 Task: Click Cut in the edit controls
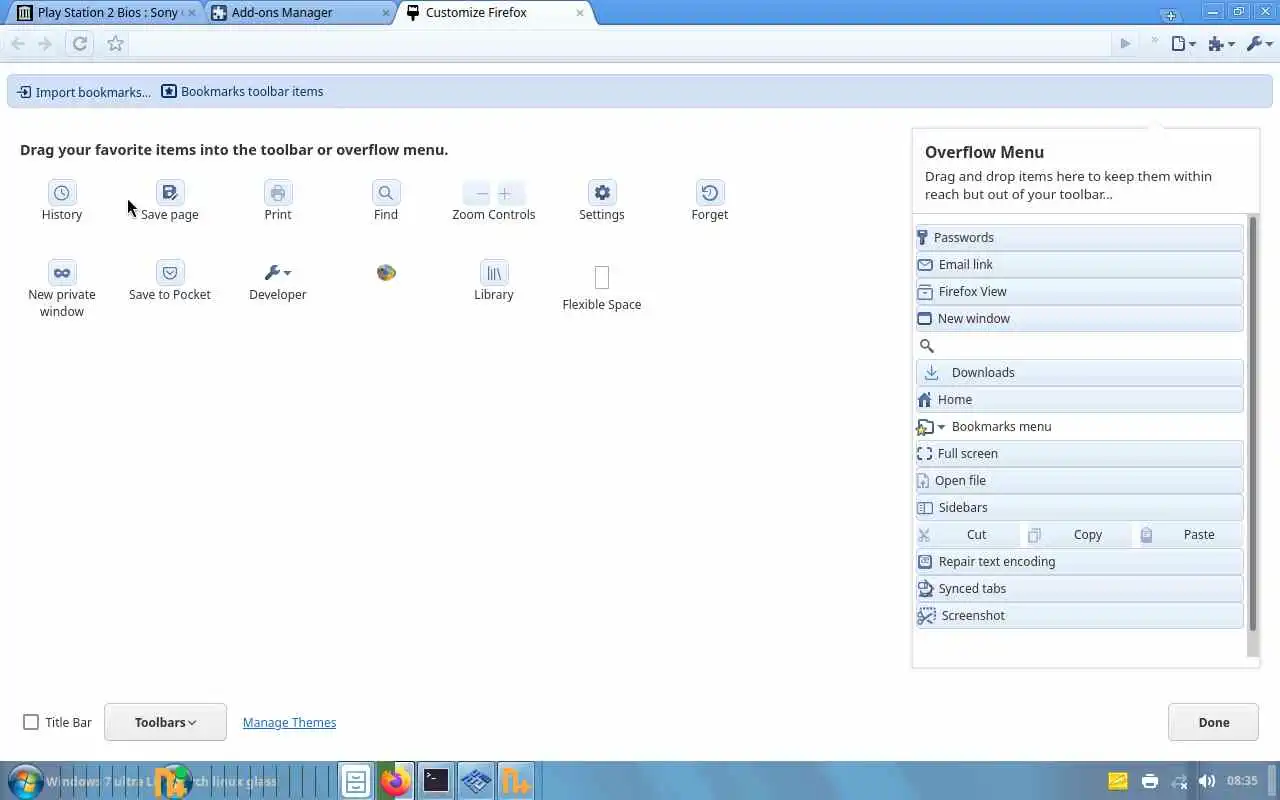(x=969, y=534)
